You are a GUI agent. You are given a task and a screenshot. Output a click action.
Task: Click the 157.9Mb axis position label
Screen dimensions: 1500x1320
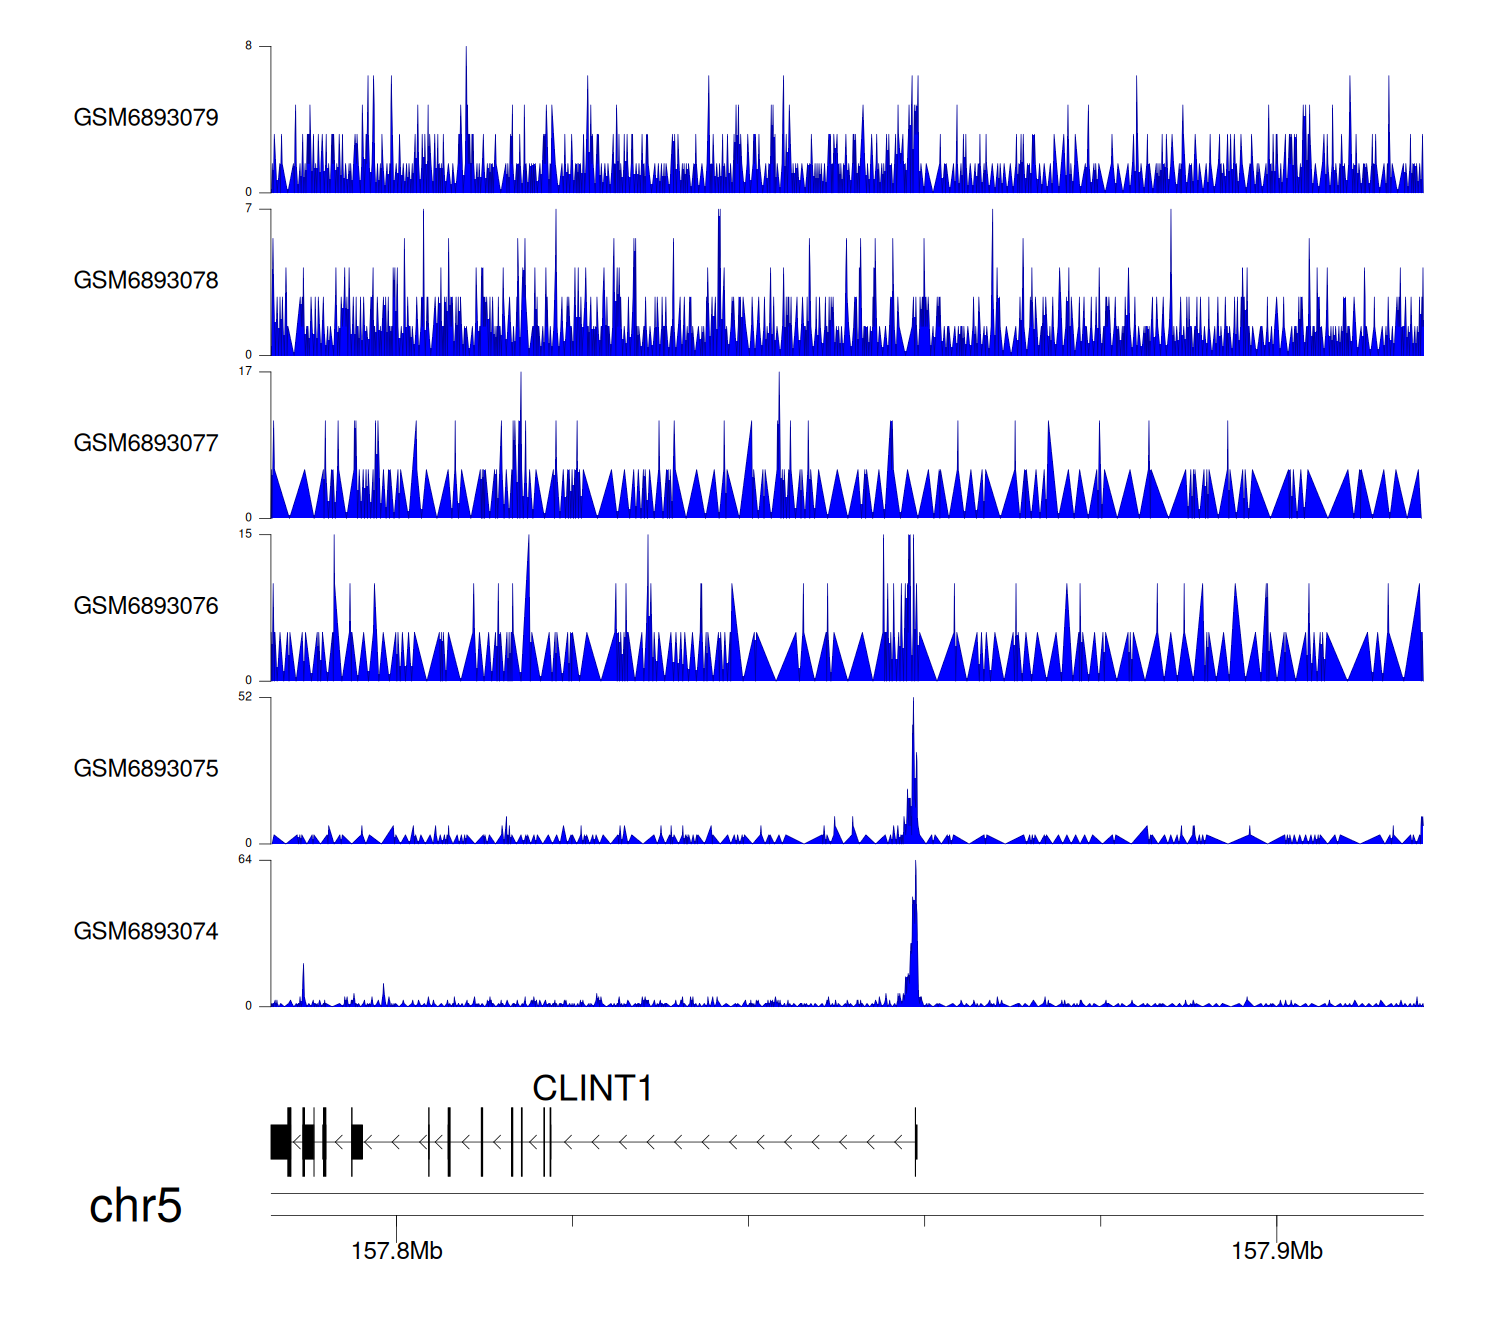pos(1277,1251)
